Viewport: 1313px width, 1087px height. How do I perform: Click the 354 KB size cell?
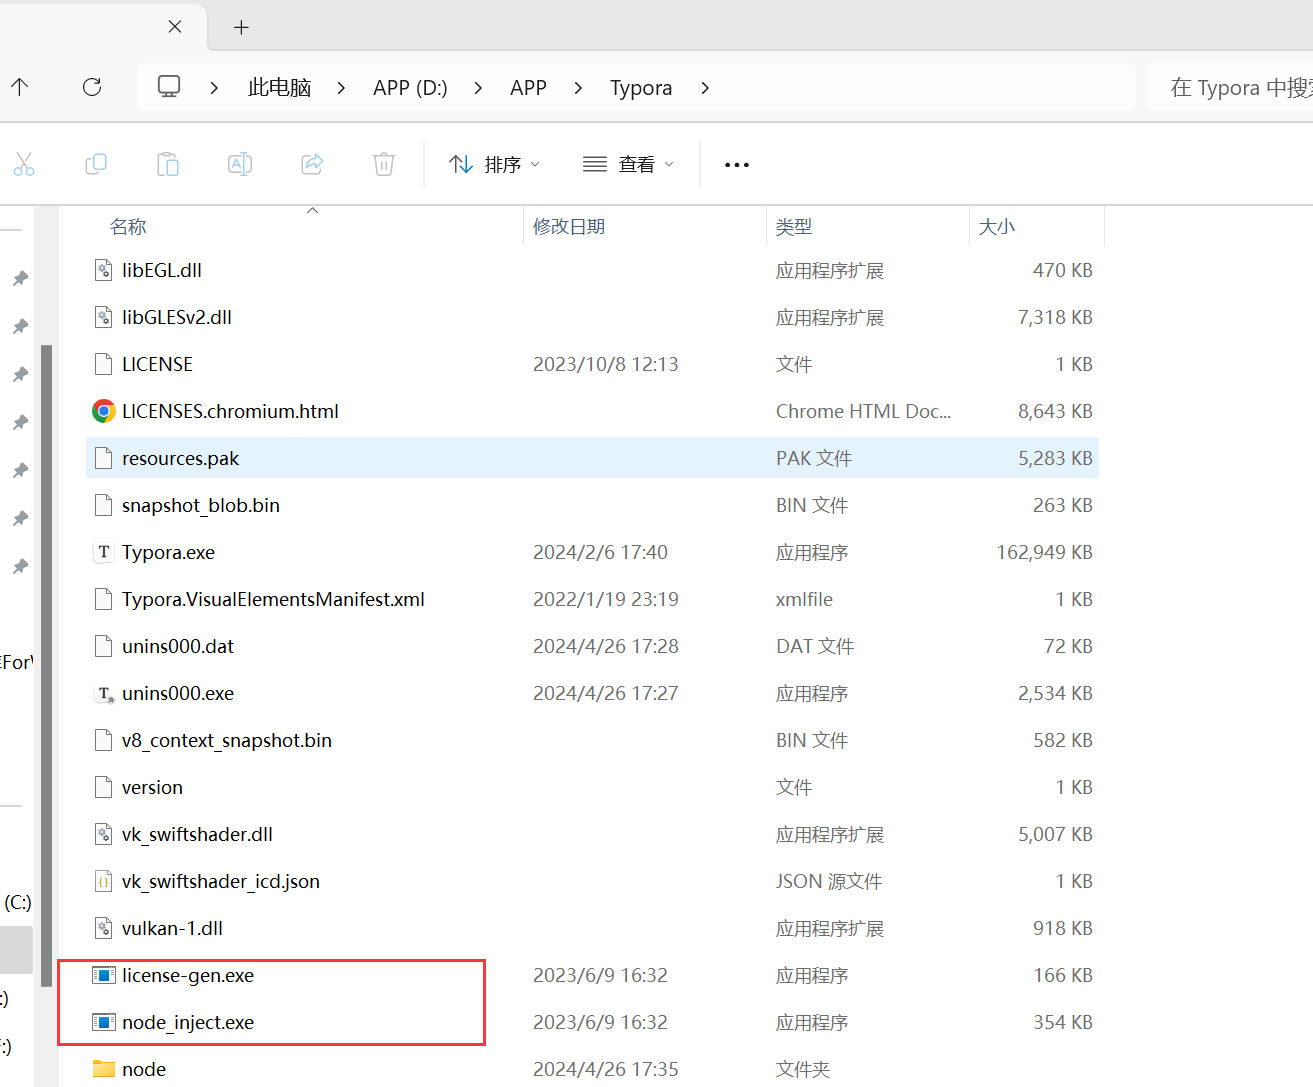[x=1063, y=1022]
